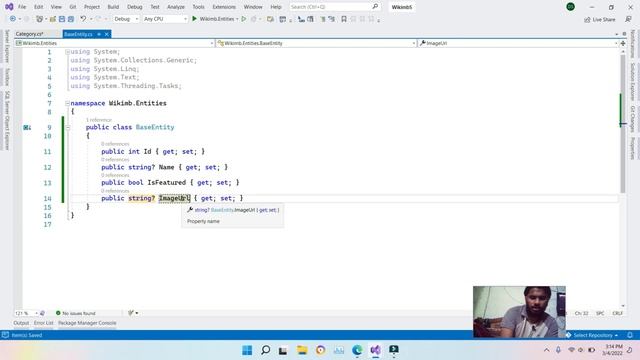Click the feedback icon beside Live Share
The height and width of the screenshot is (360, 640).
coord(628,19)
